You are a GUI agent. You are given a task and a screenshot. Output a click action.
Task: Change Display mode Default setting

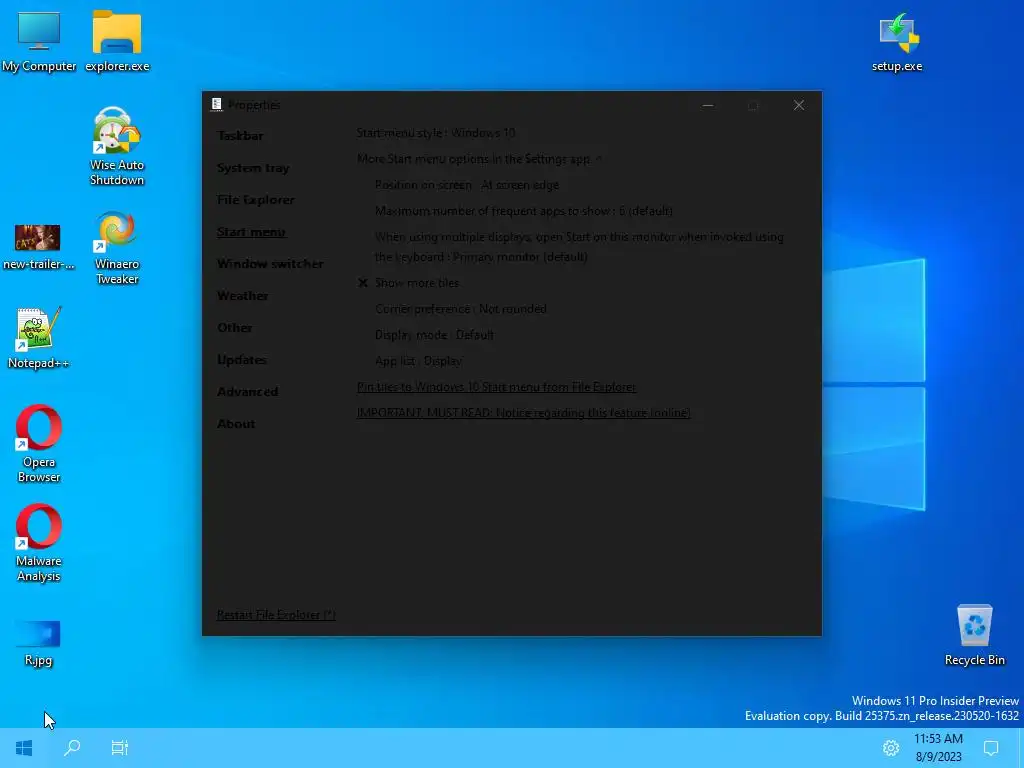pyautogui.click(x=434, y=335)
